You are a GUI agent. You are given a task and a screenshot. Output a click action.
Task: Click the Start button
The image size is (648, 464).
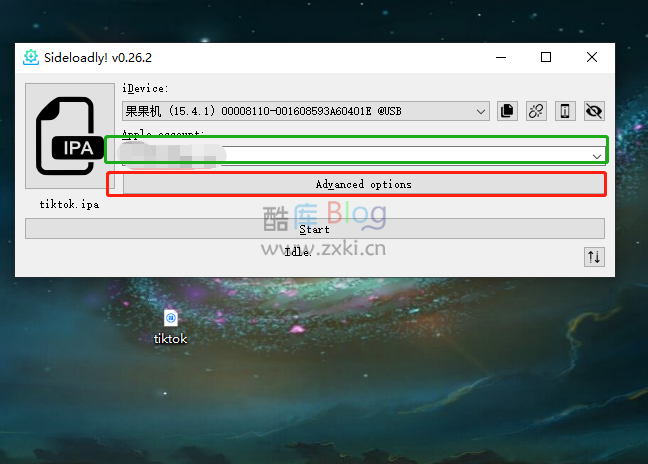point(315,229)
